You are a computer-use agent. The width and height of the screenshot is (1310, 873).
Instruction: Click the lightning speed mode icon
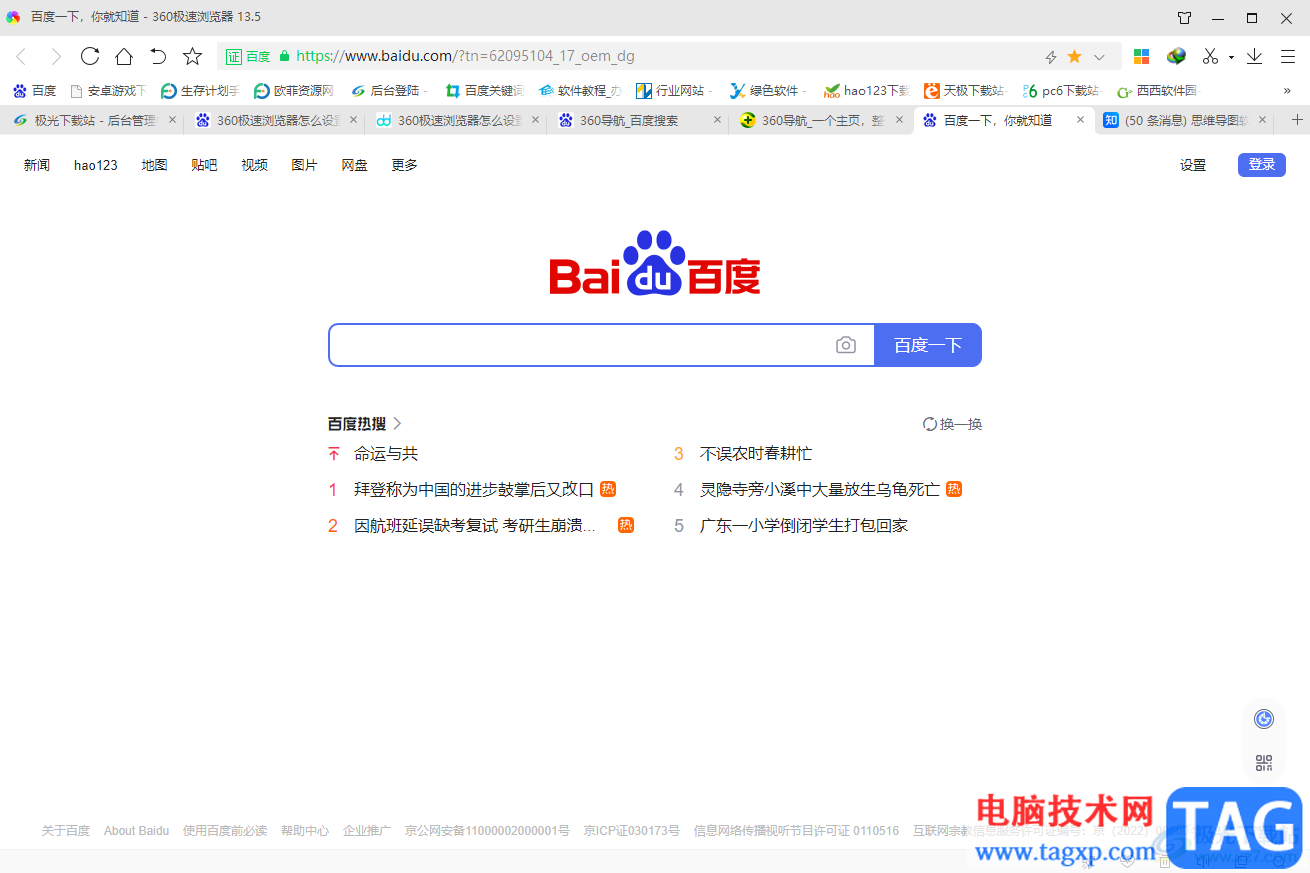point(1051,57)
